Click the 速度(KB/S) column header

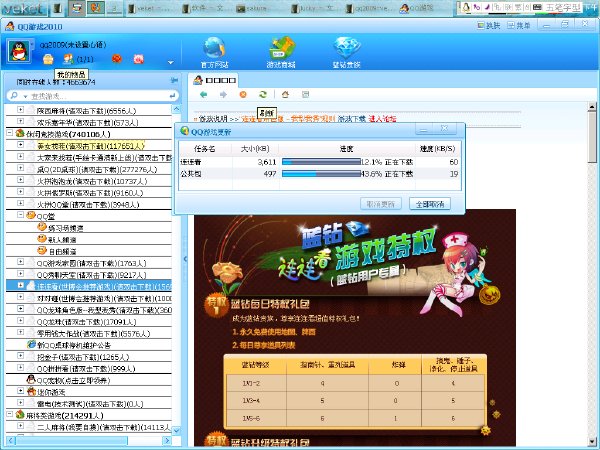click(437, 149)
